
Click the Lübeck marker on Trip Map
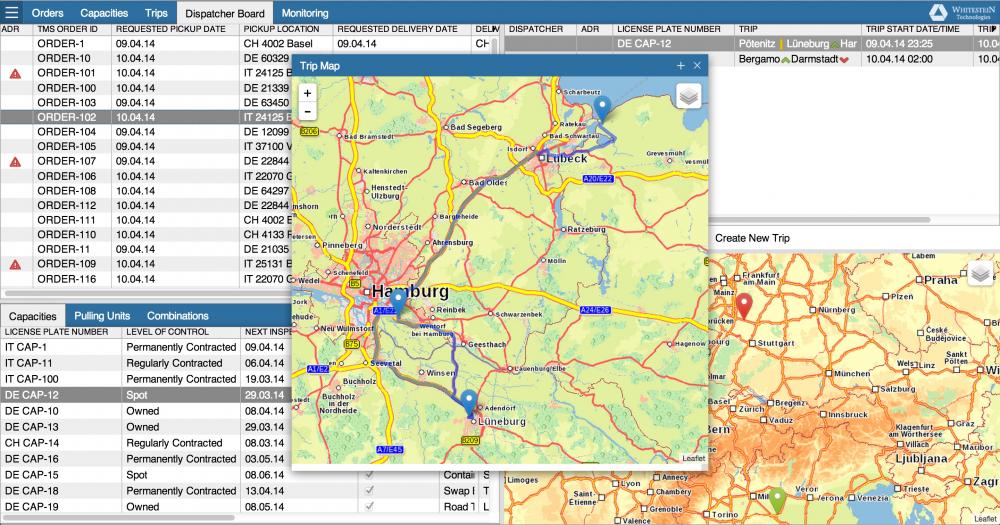[x=601, y=108]
